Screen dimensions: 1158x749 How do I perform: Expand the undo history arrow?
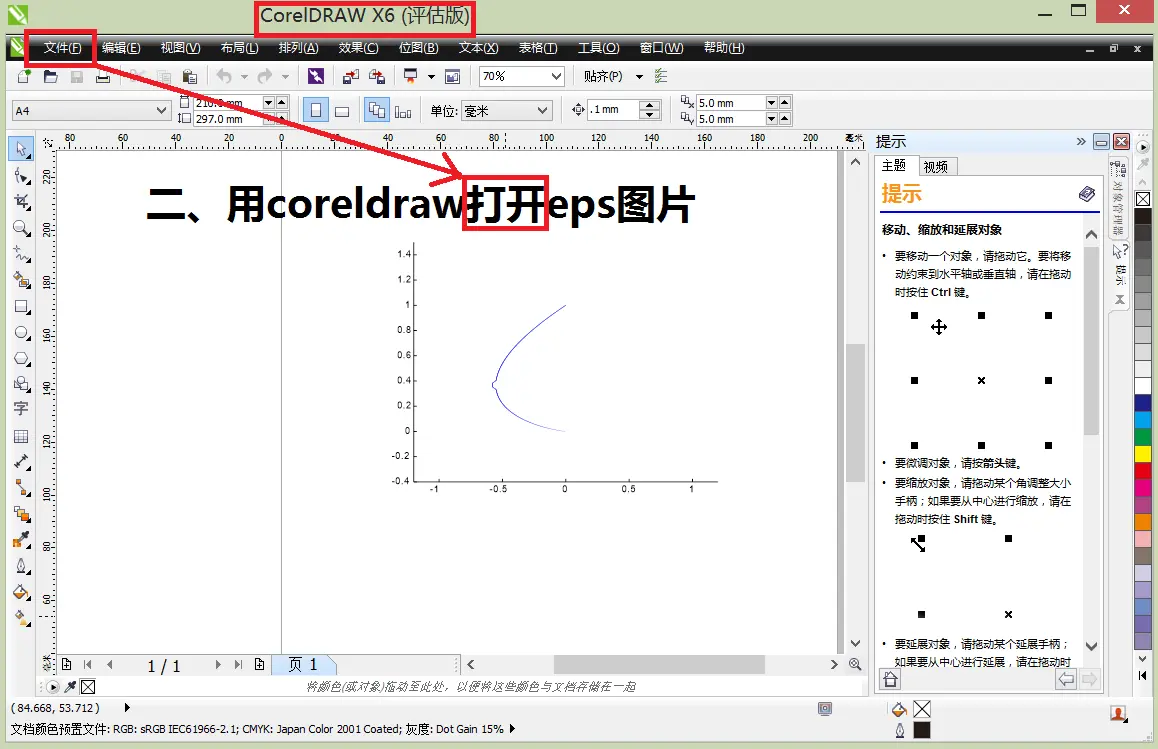244,76
